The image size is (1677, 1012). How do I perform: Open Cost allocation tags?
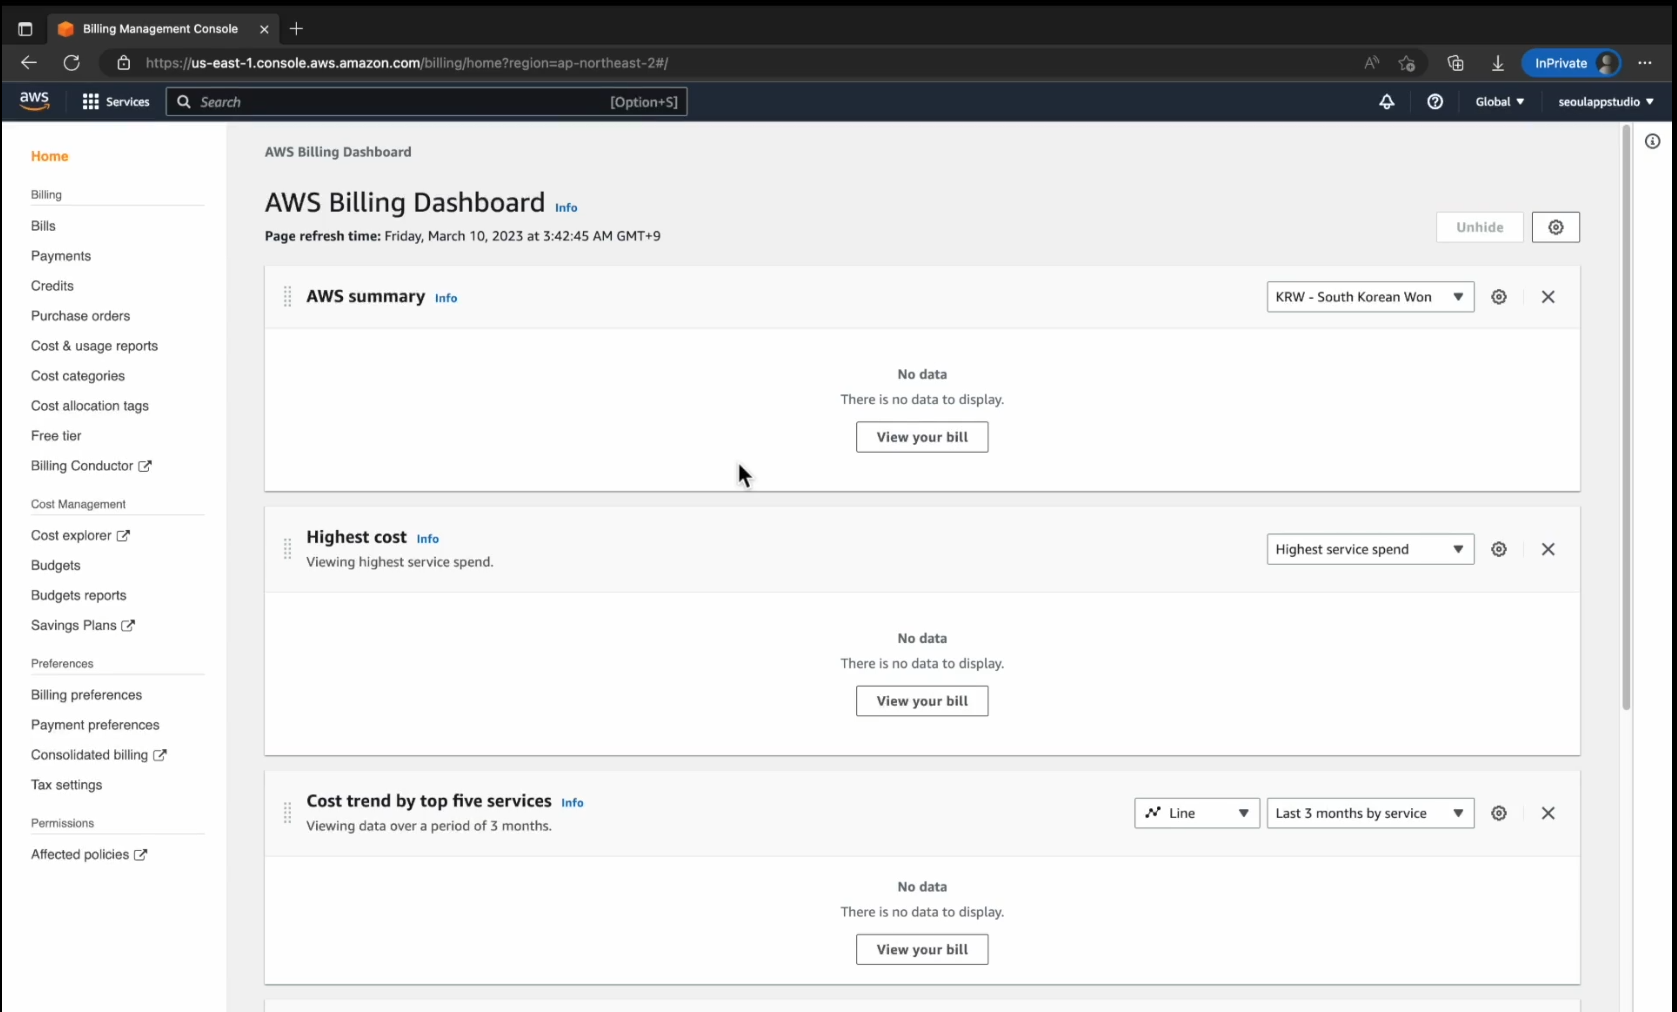pyautogui.click(x=90, y=406)
